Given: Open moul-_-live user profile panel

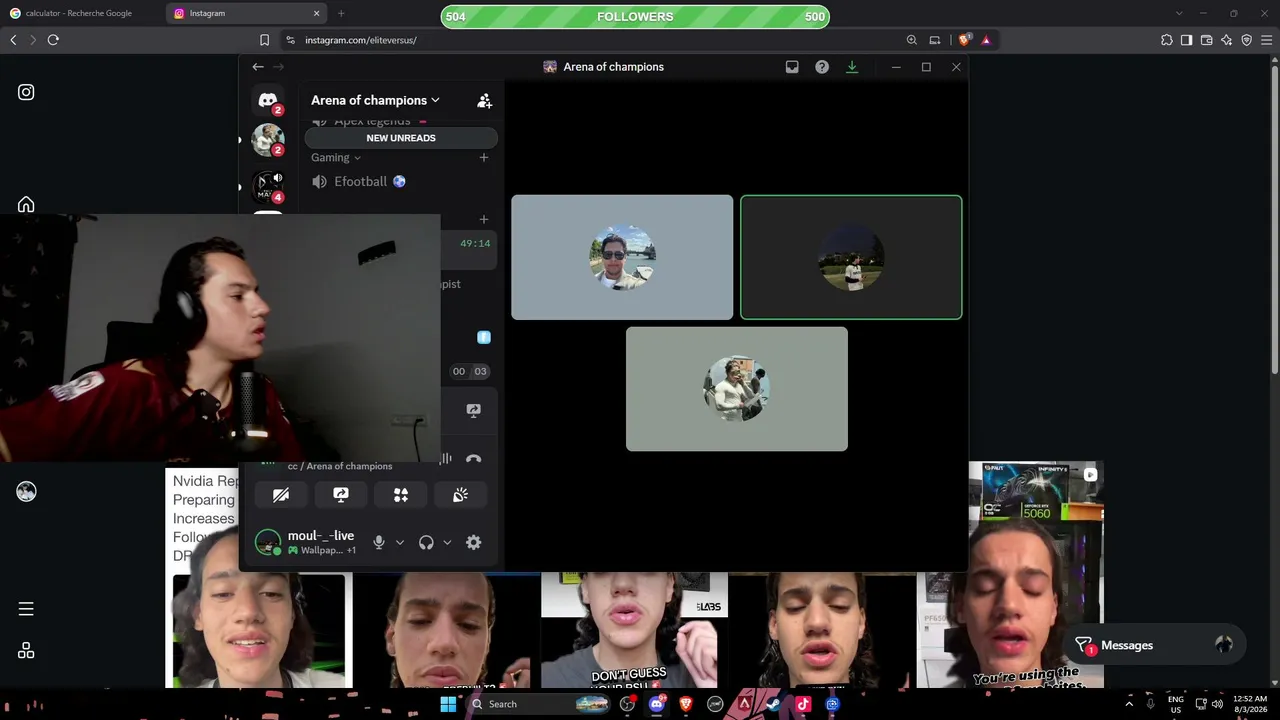Looking at the screenshot, I should click(308, 542).
